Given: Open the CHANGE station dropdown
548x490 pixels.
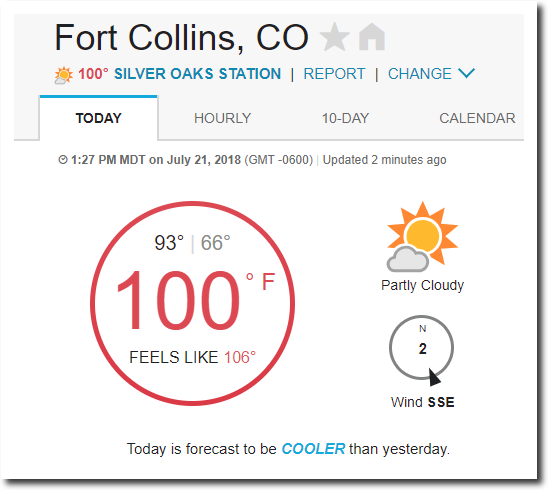Looking at the screenshot, I should click(x=431, y=74).
